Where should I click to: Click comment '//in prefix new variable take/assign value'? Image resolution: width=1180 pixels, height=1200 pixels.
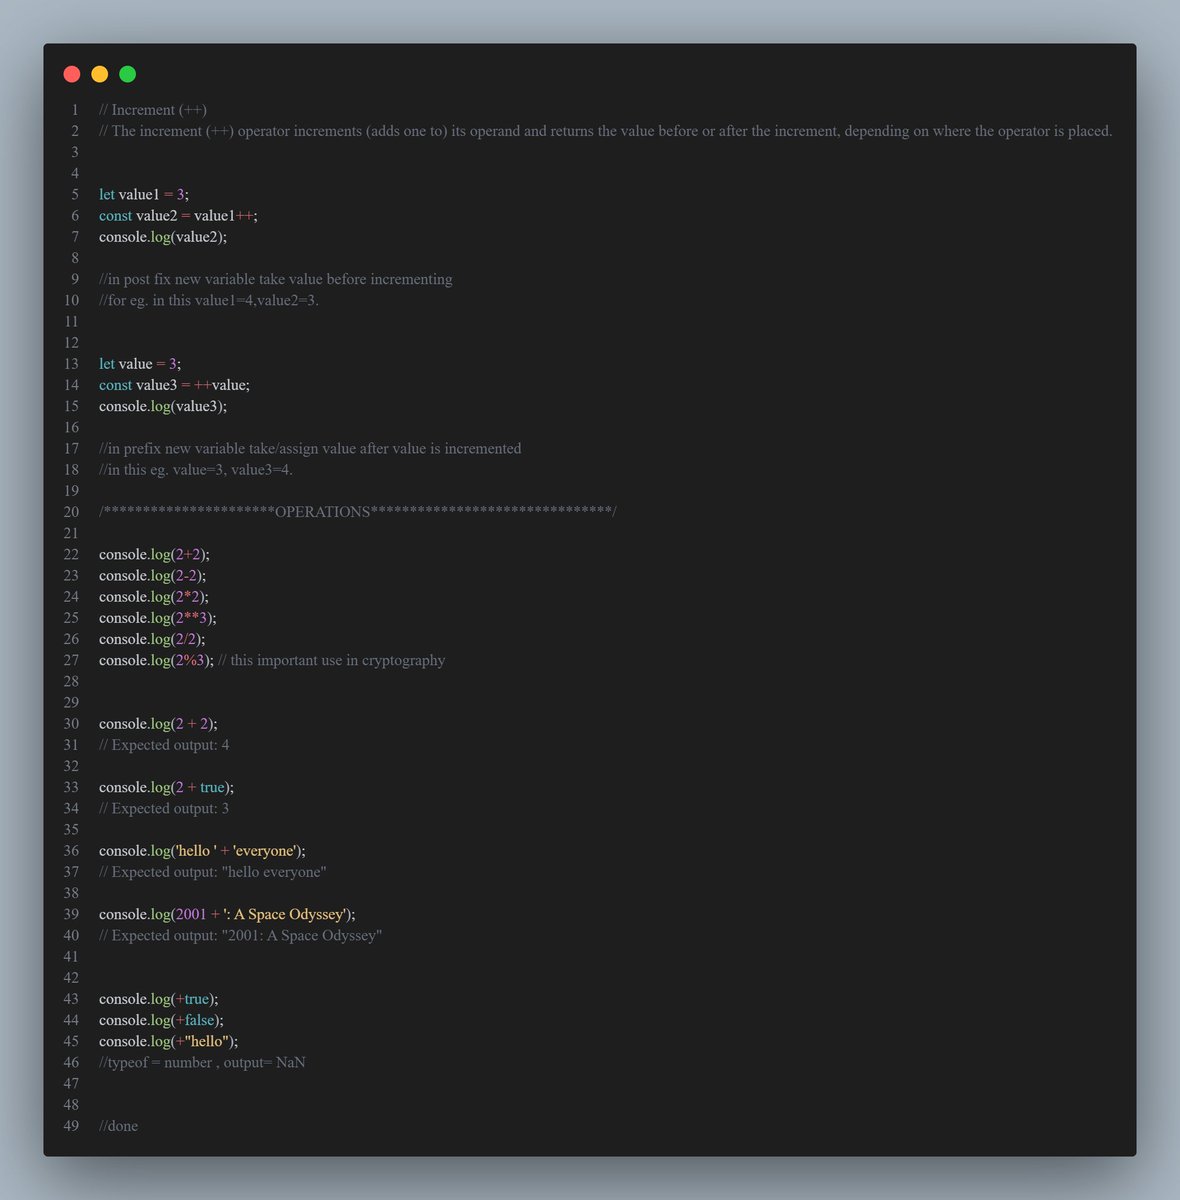click(x=310, y=448)
